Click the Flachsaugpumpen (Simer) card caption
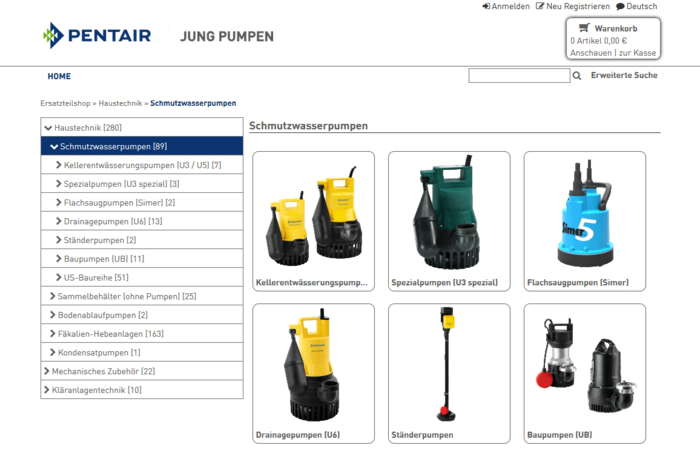 click(578, 283)
